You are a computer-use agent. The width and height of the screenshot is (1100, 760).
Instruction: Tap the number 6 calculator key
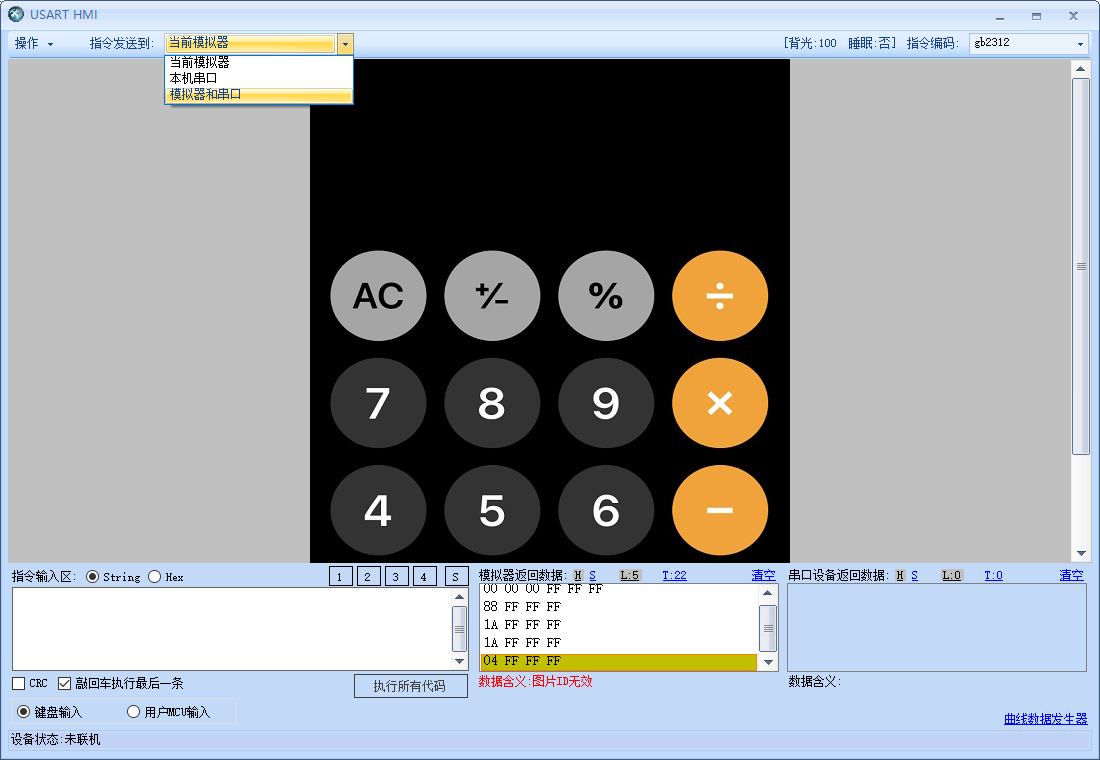606,510
